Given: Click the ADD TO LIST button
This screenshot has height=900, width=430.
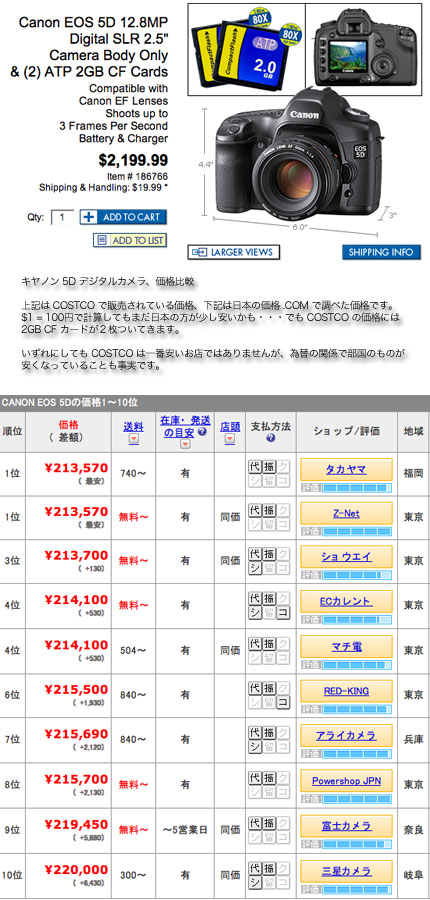Looking at the screenshot, I should [x=130, y=240].
